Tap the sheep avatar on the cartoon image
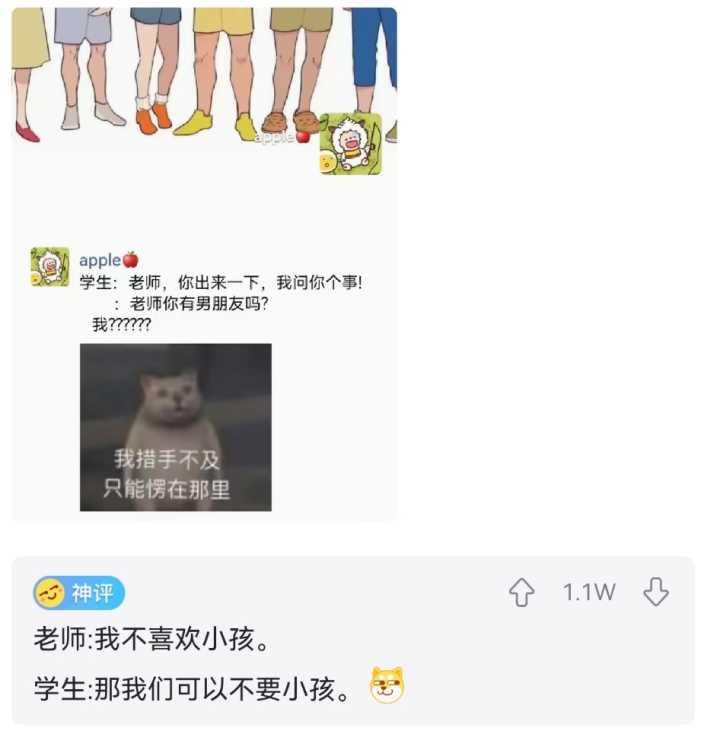The image size is (720, 734). click(351, 144)
